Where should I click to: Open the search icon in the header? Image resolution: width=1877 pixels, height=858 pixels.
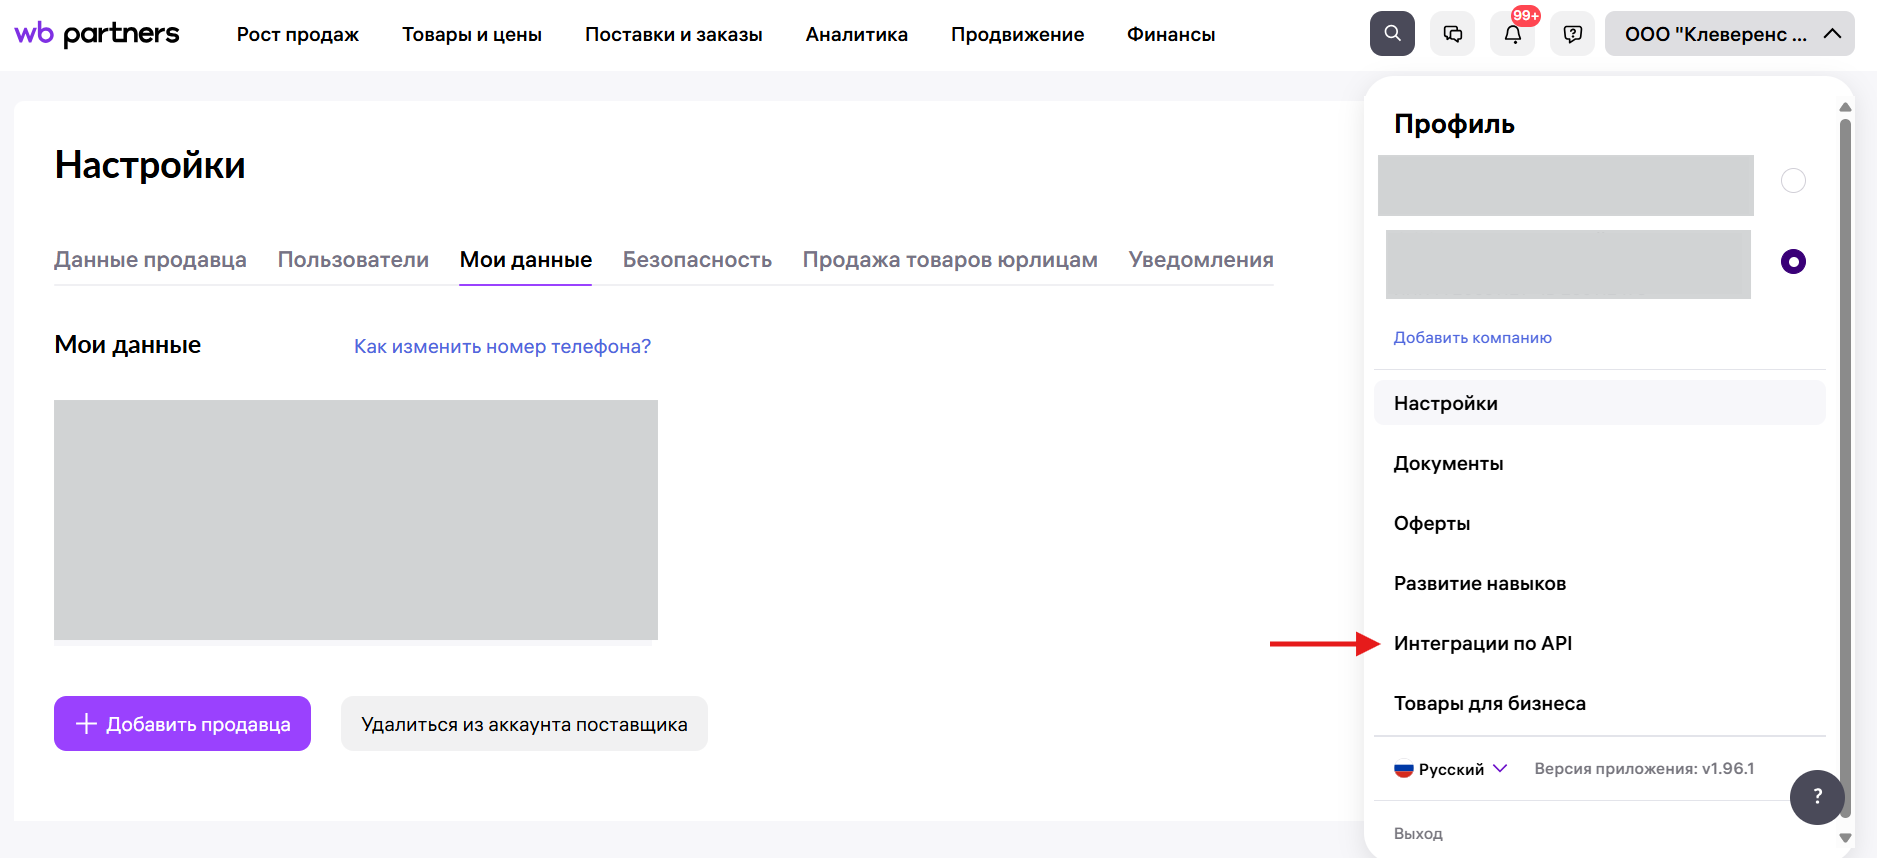(1392, 34)
